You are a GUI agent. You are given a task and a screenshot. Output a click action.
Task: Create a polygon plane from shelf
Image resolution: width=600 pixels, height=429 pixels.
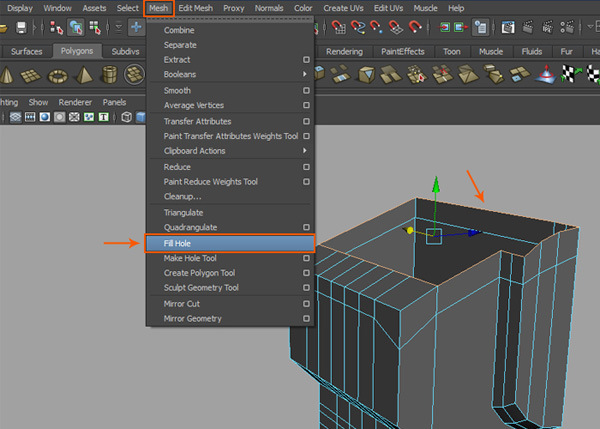click(x=31, y=76)
